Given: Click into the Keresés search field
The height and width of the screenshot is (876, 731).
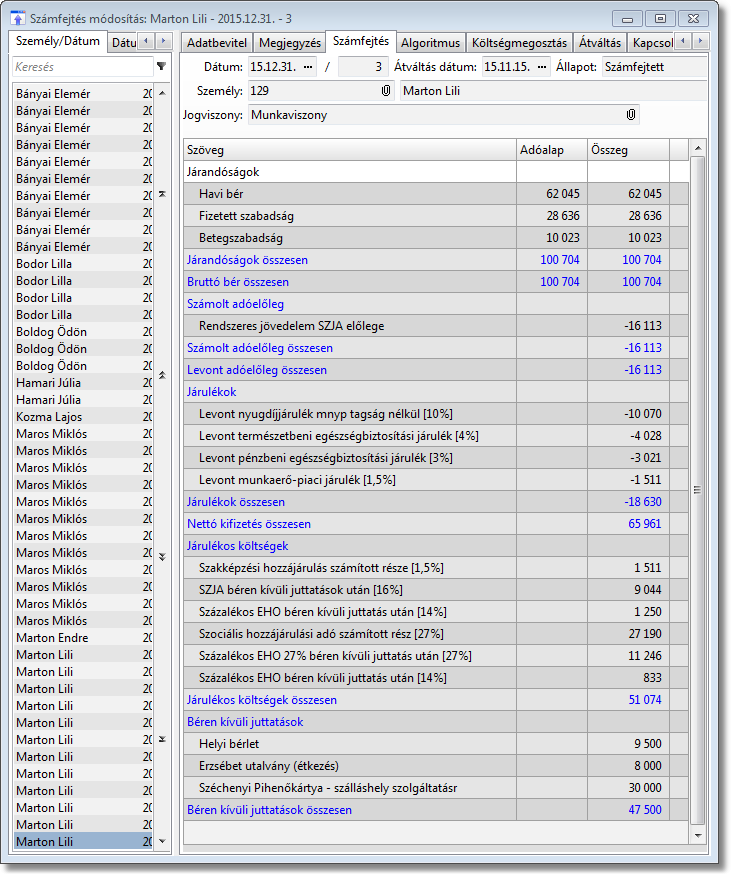Looking at the screenshot, I should pos(83,66).
